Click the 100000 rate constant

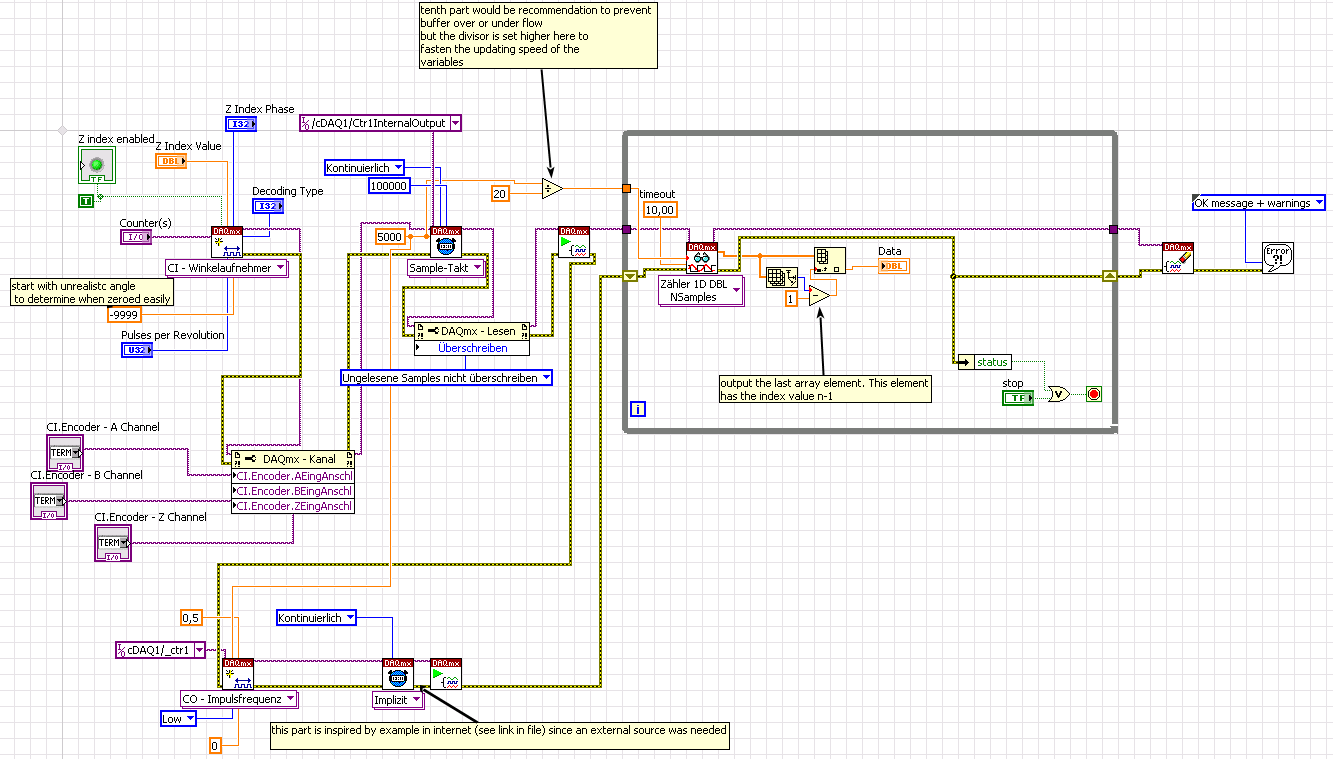click(389, 186)
